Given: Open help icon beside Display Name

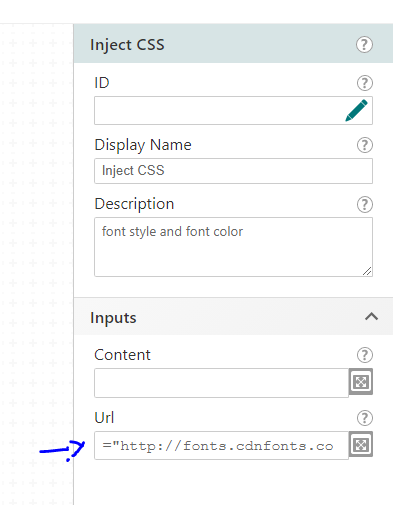Looking at the screenshot, I should point(365,145).
